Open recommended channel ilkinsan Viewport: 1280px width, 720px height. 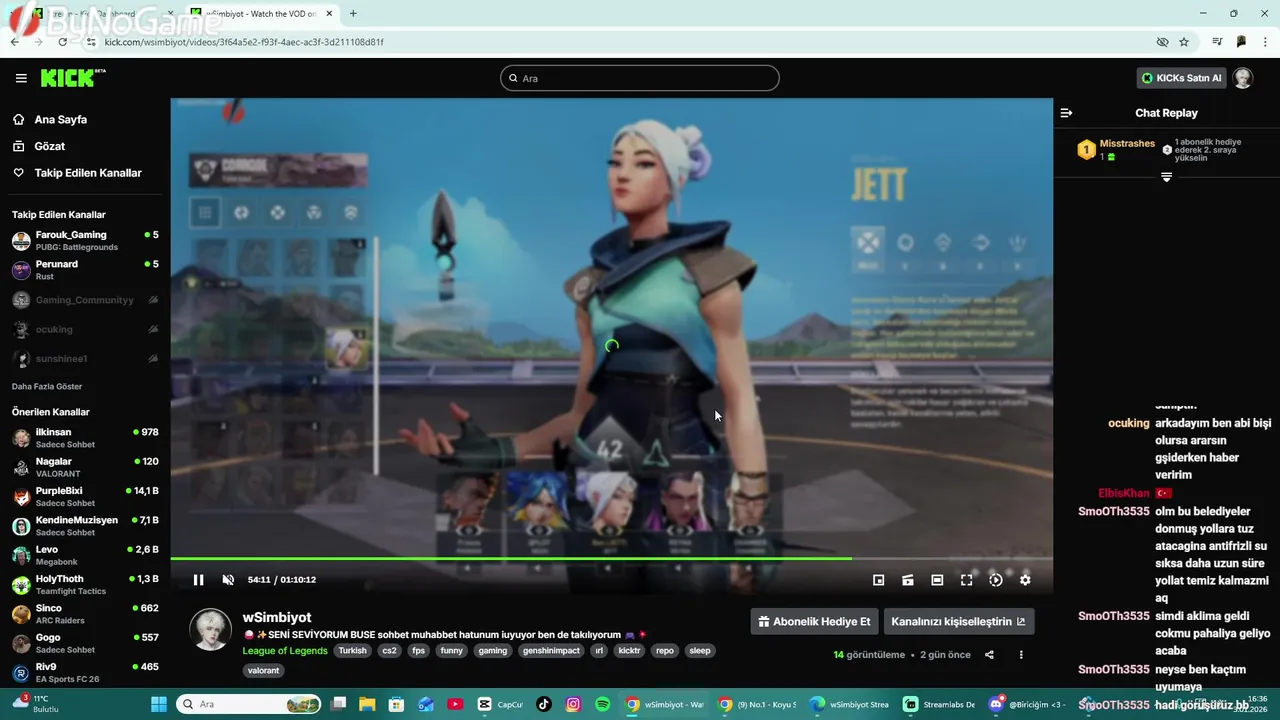85,438
